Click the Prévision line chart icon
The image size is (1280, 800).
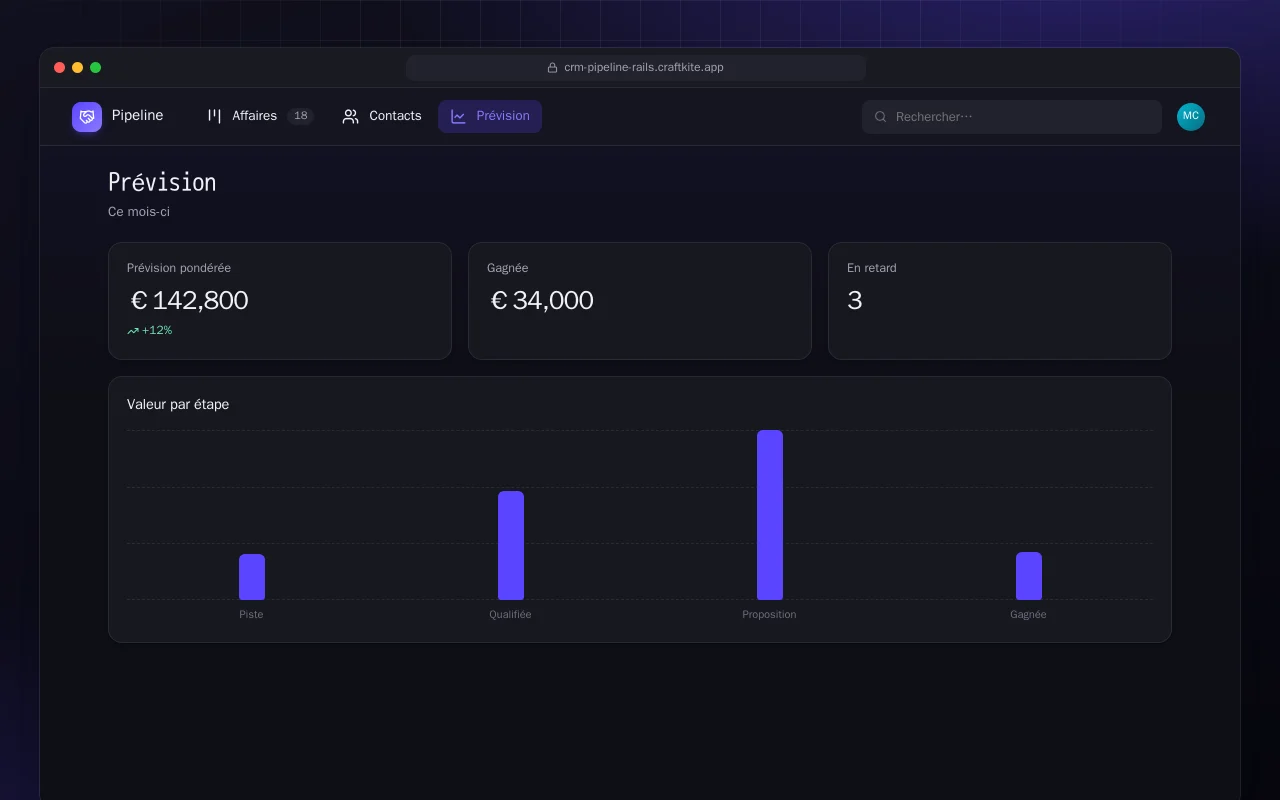coord(458,116)
